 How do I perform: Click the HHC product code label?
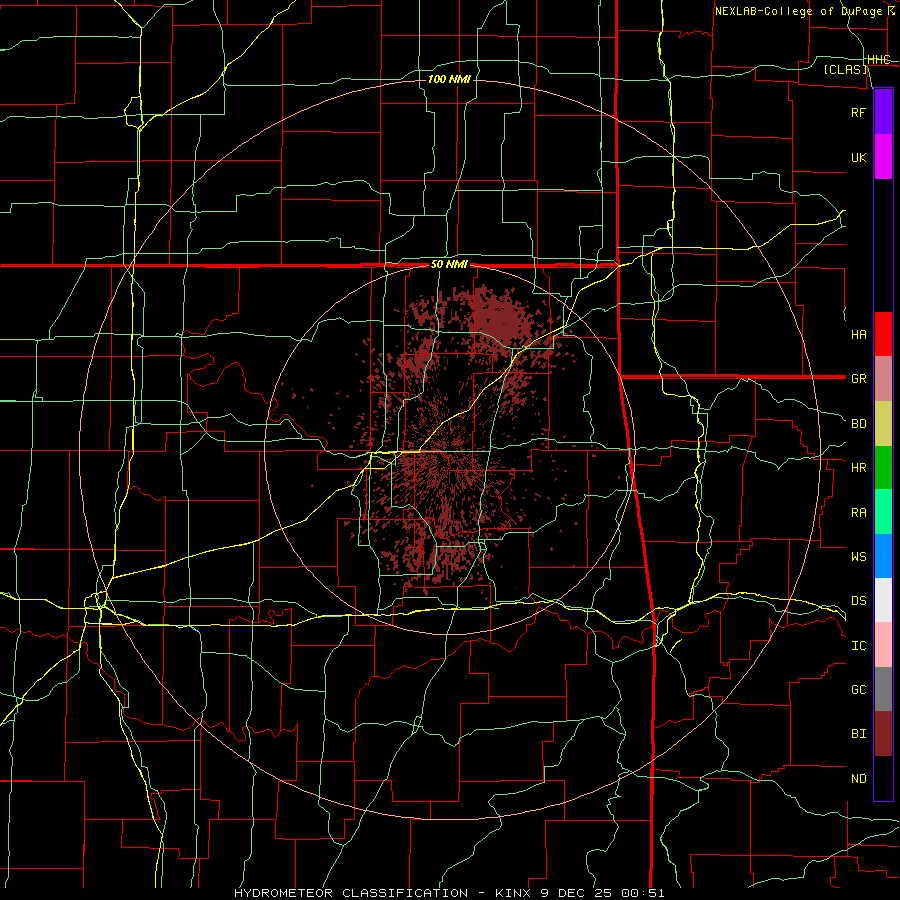pyautogui.click(x=879, y=60)
